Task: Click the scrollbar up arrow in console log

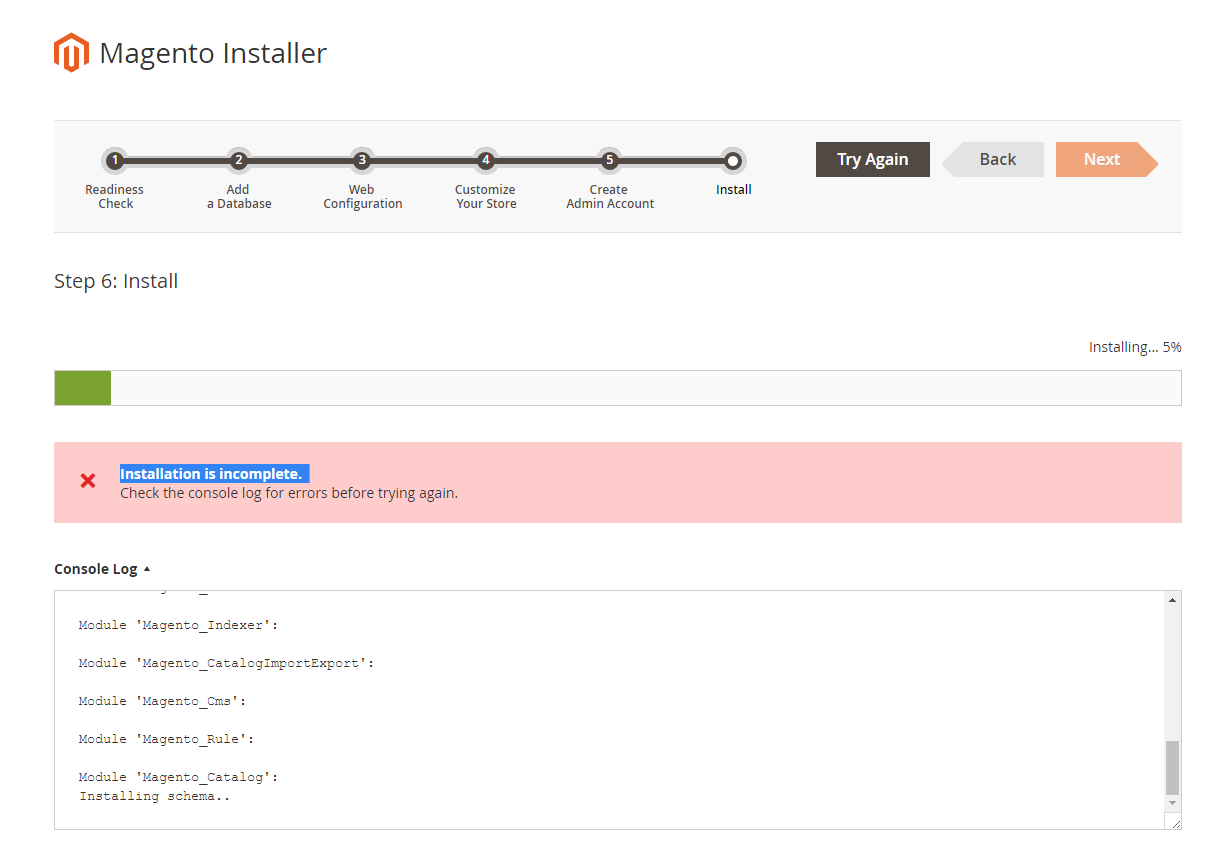Action: click(x=1171, y=598)
